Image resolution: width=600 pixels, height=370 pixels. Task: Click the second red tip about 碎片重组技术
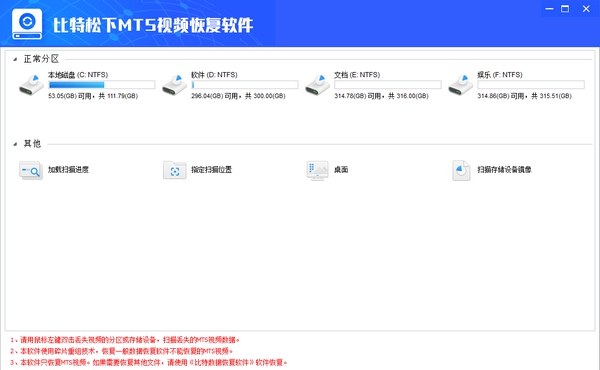click(x=121, y=351)
